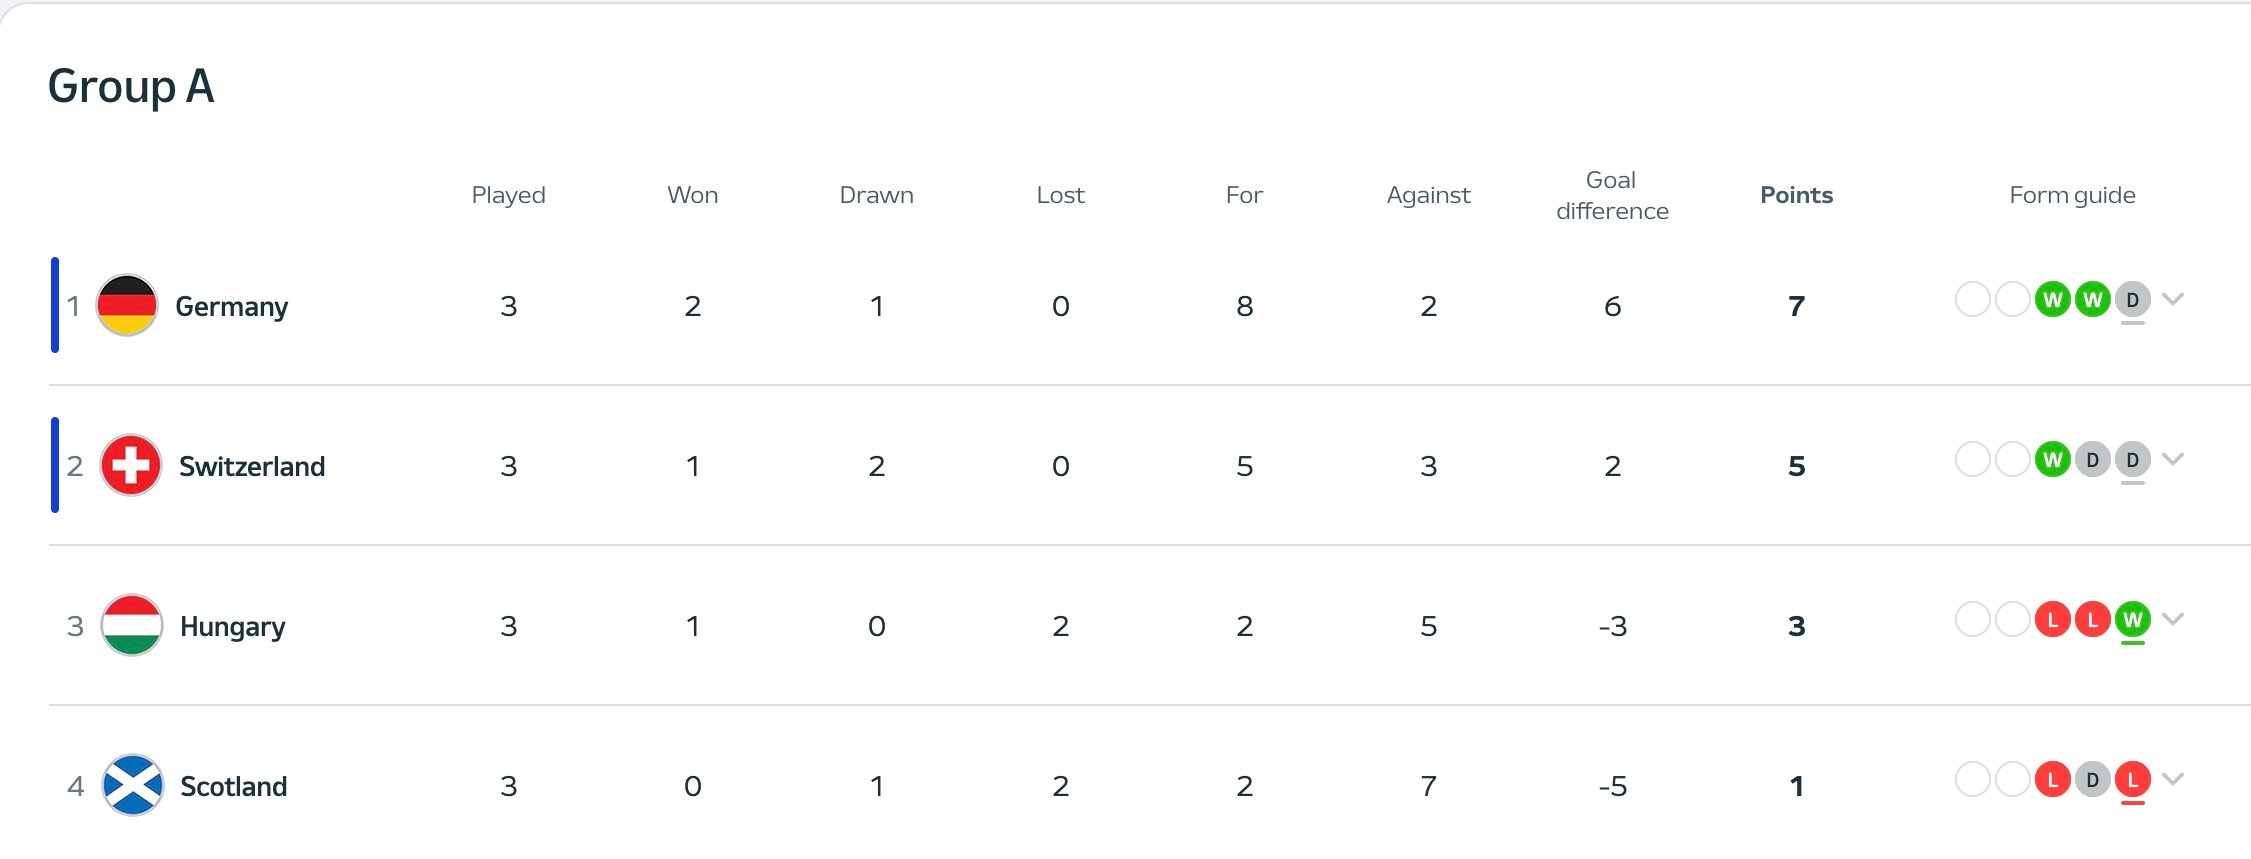Open the Germany team link
This screenshot has height=859, width=2251.
tap(231, 306)
